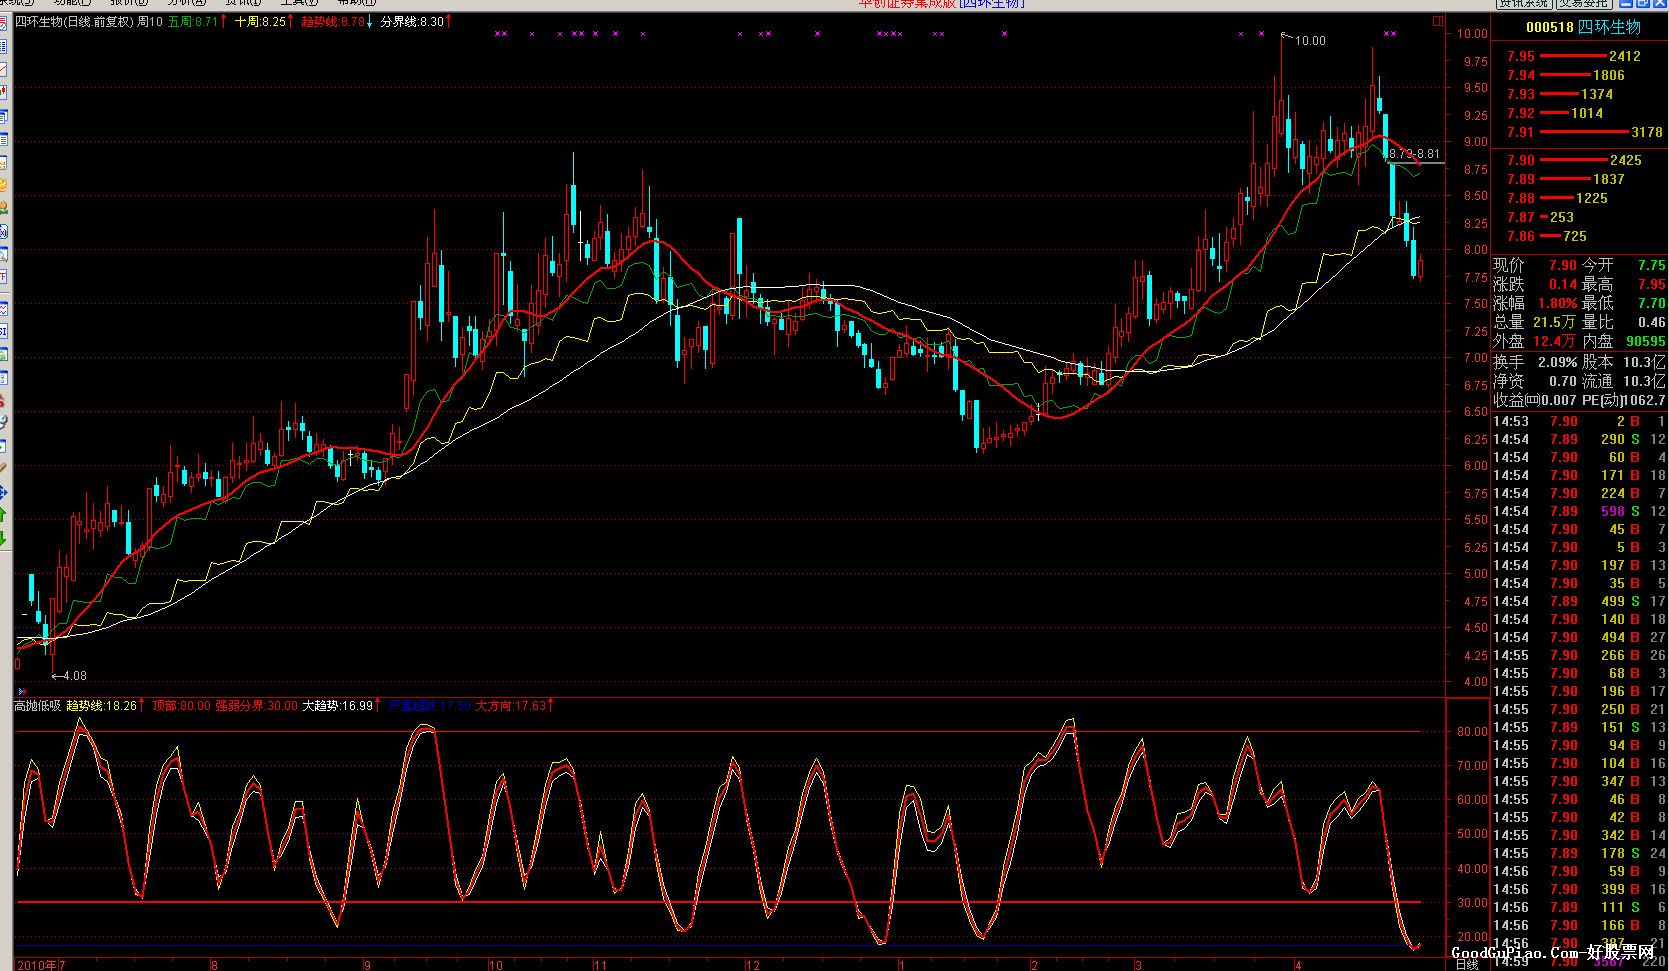
Task: Click the 8.73-8.81 price label on chart
Action: click(1415, 154)
